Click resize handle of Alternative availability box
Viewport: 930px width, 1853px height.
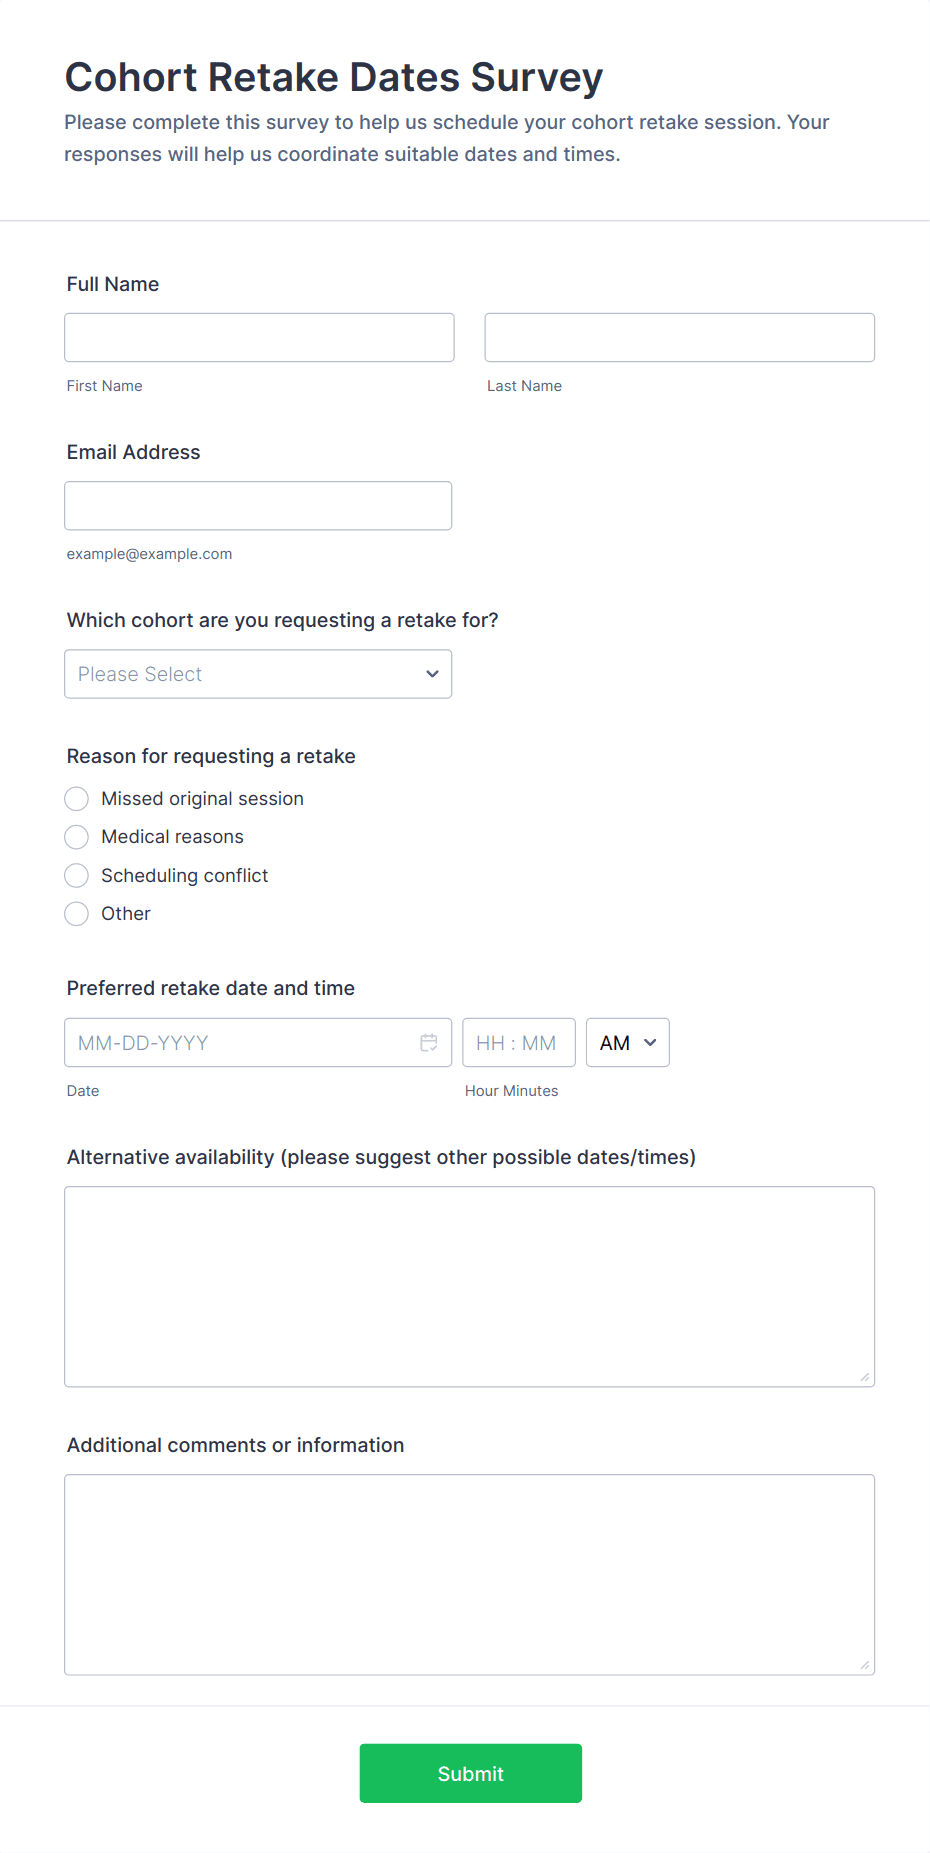tap(864, 1377)
